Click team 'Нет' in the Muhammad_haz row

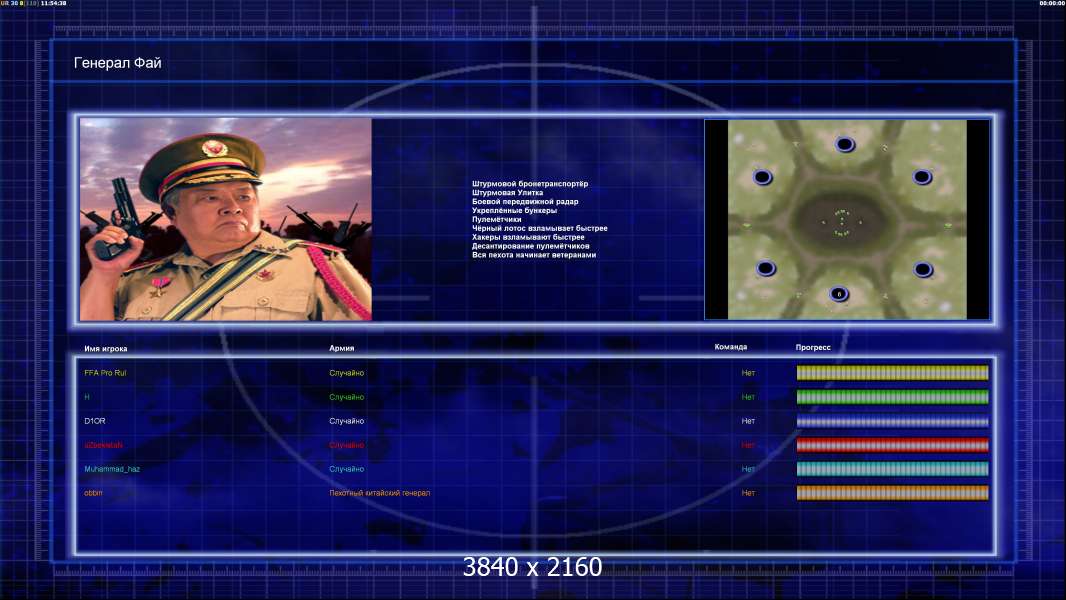pos(748,469)
